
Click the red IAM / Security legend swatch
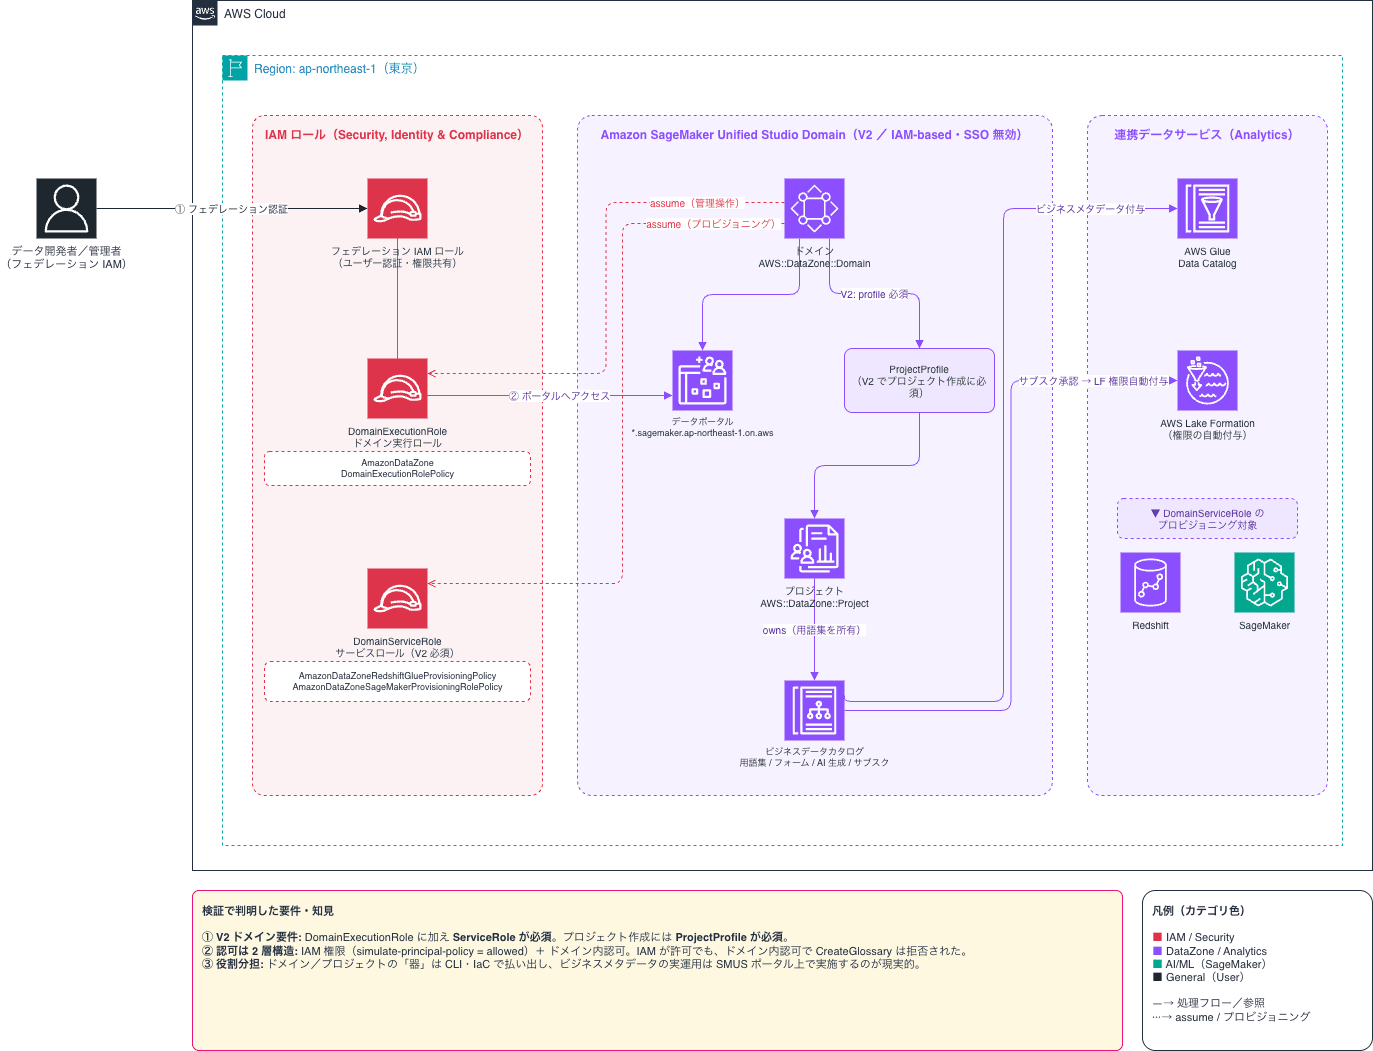(x=1157, y=937)
